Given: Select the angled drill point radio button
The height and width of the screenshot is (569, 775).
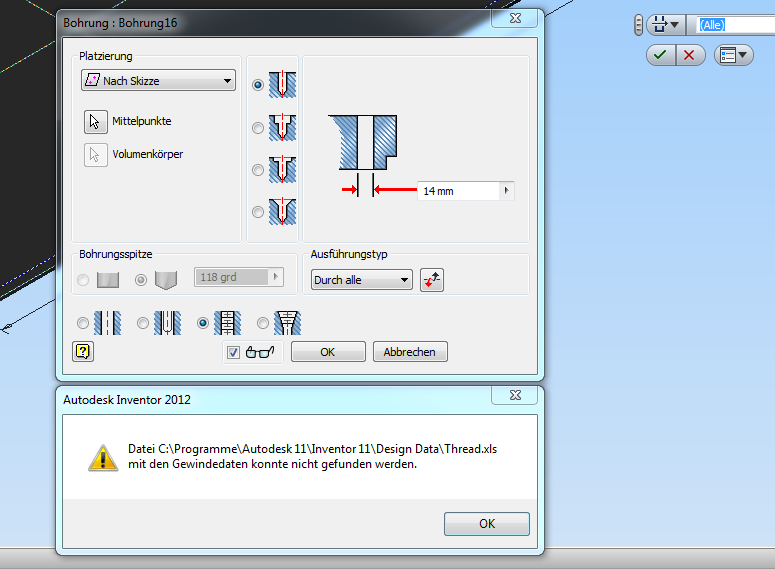Looking at the screenshot, I should coord(141,280).
